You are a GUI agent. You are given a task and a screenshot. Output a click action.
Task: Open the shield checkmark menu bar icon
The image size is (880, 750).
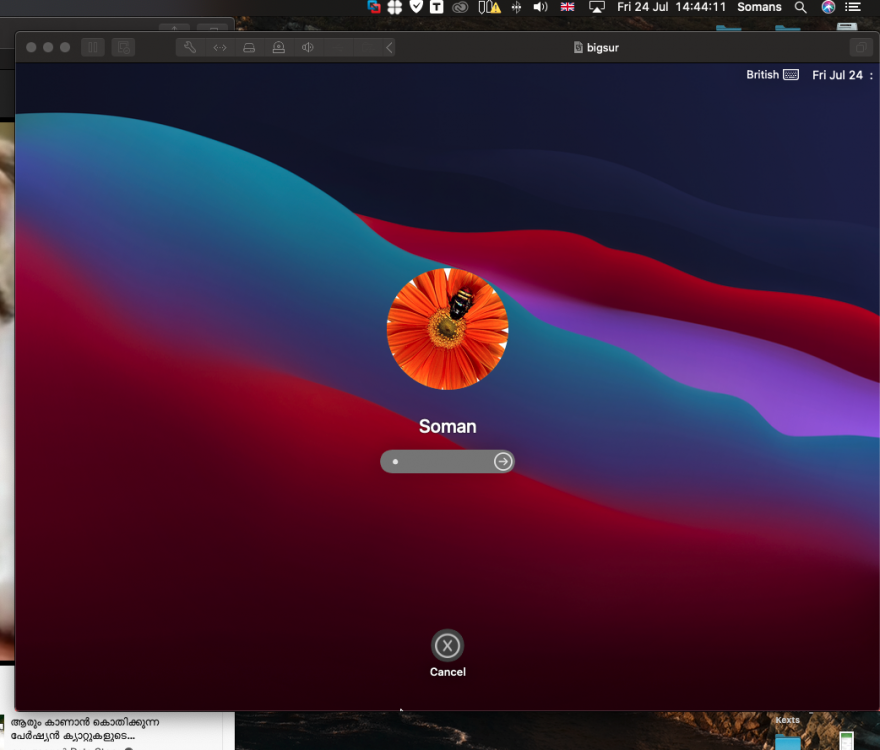tap(416, 7)
